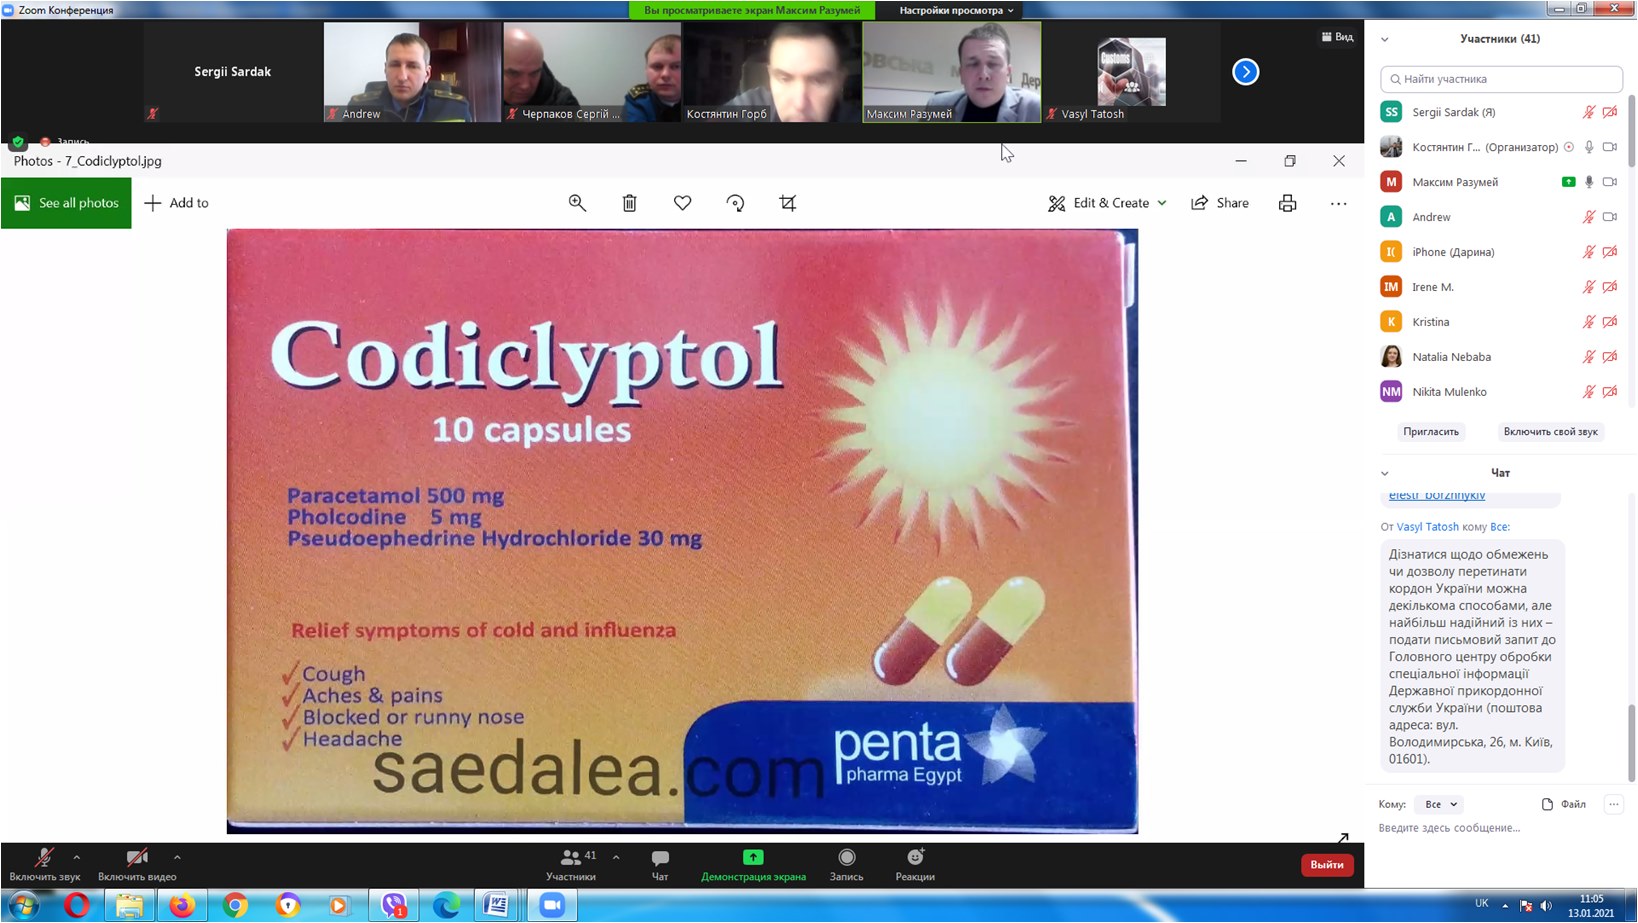Show next video participants with blue arrow
Viewport: 1638px width, 923px height.
(x=1246, y=72)
